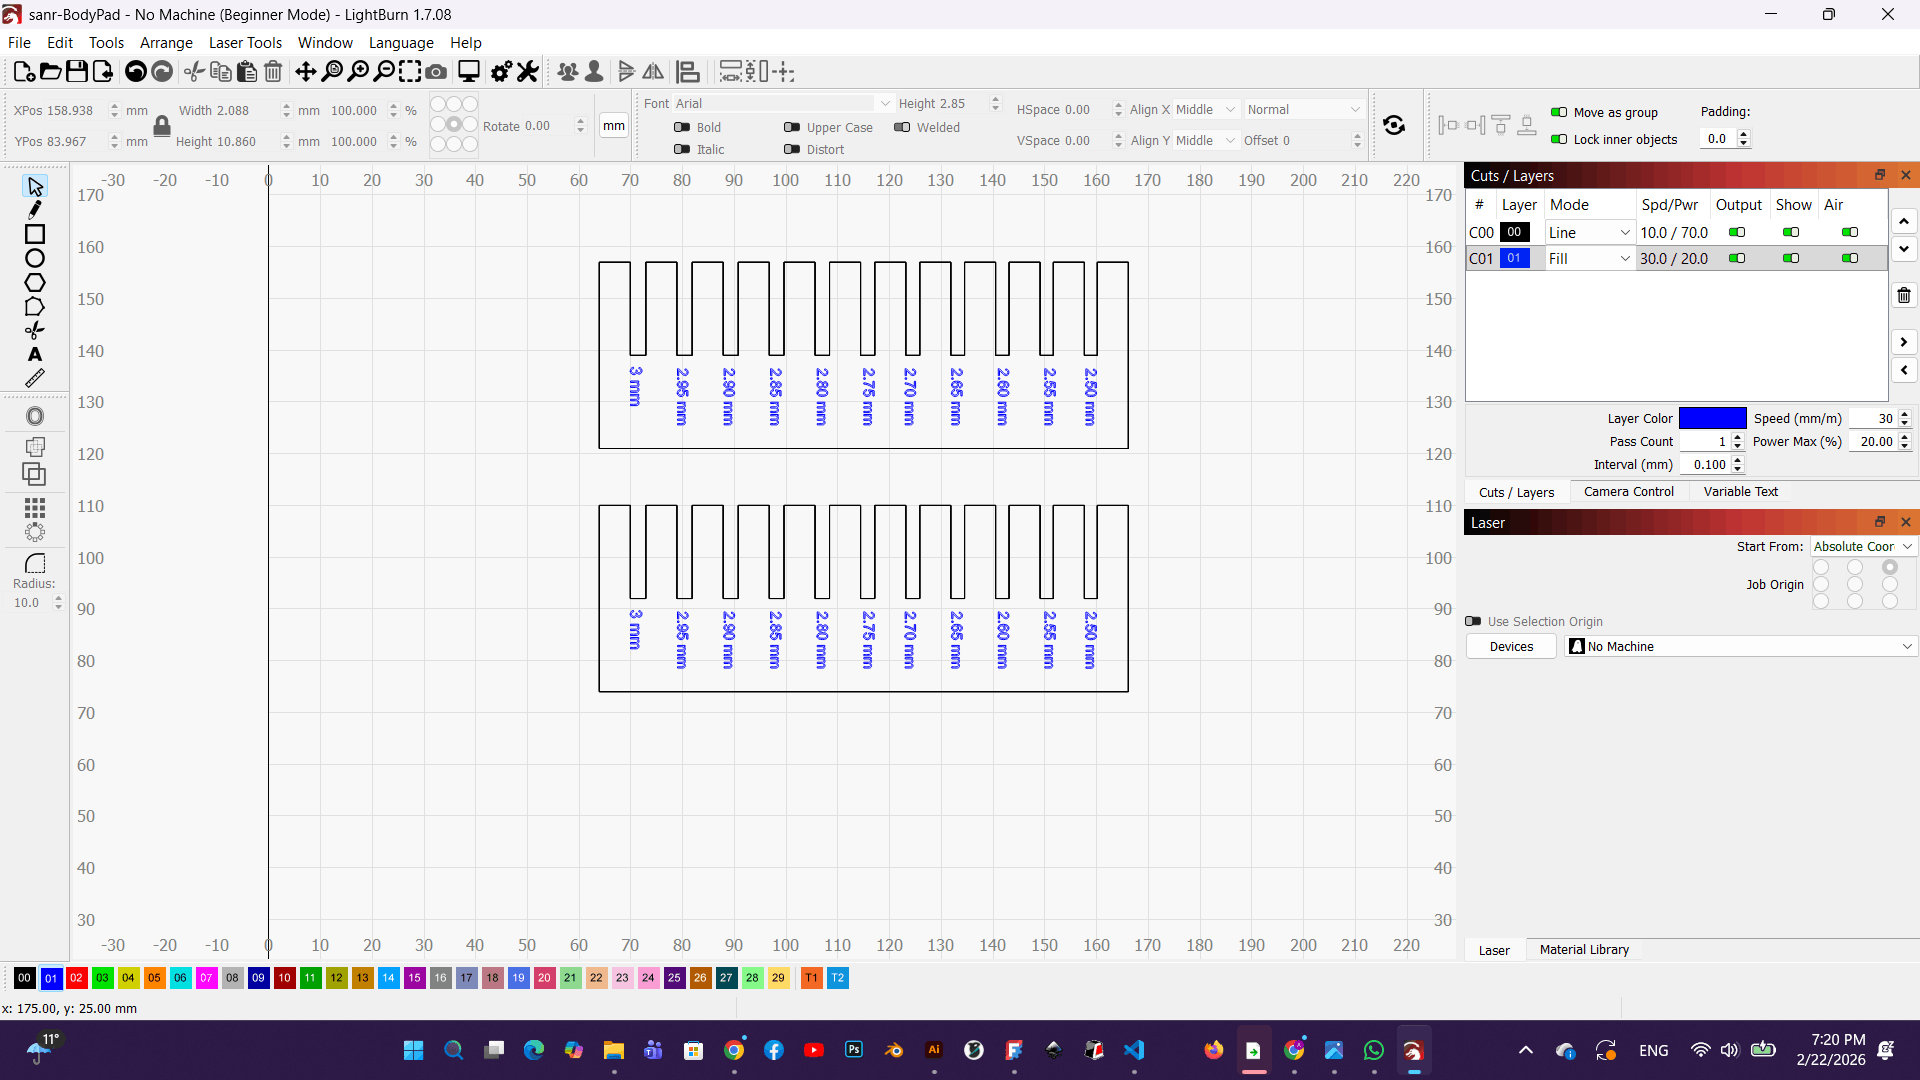Open the Font dropdown showing Arial

coord(884,103)
